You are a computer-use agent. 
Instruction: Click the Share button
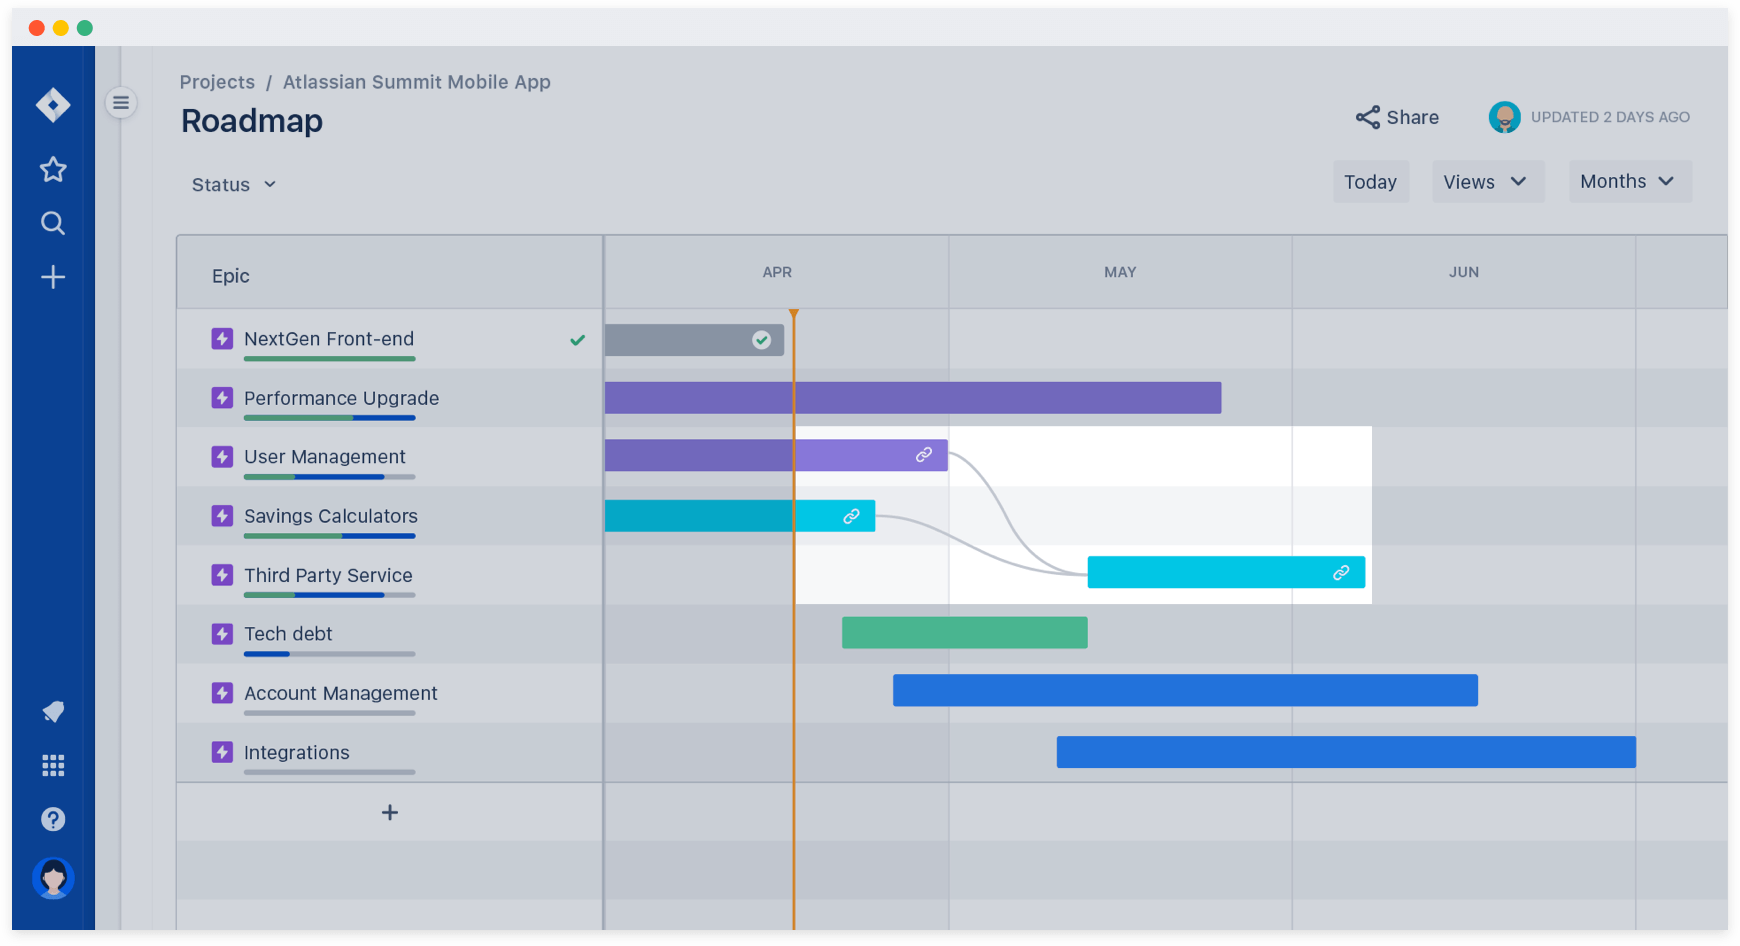click(x=1397, y=117)
